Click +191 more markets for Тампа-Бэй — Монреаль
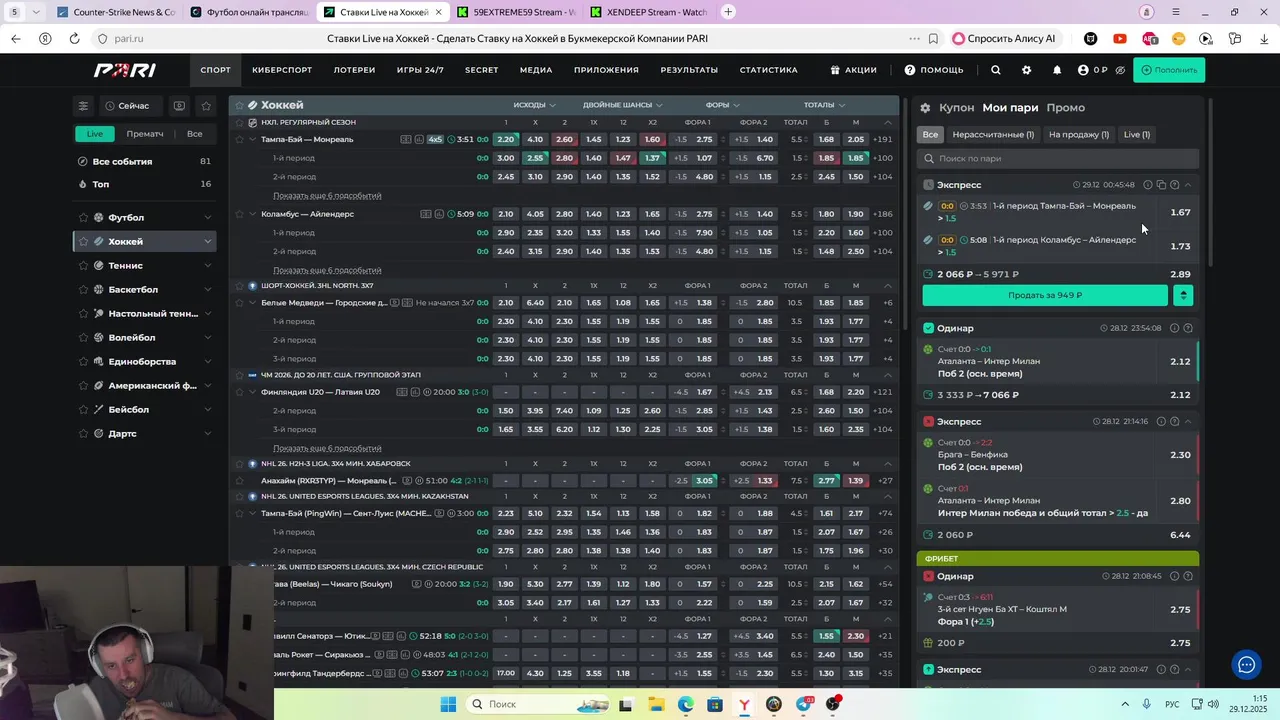Screen dimensions: 1280x720 (882, 139)
